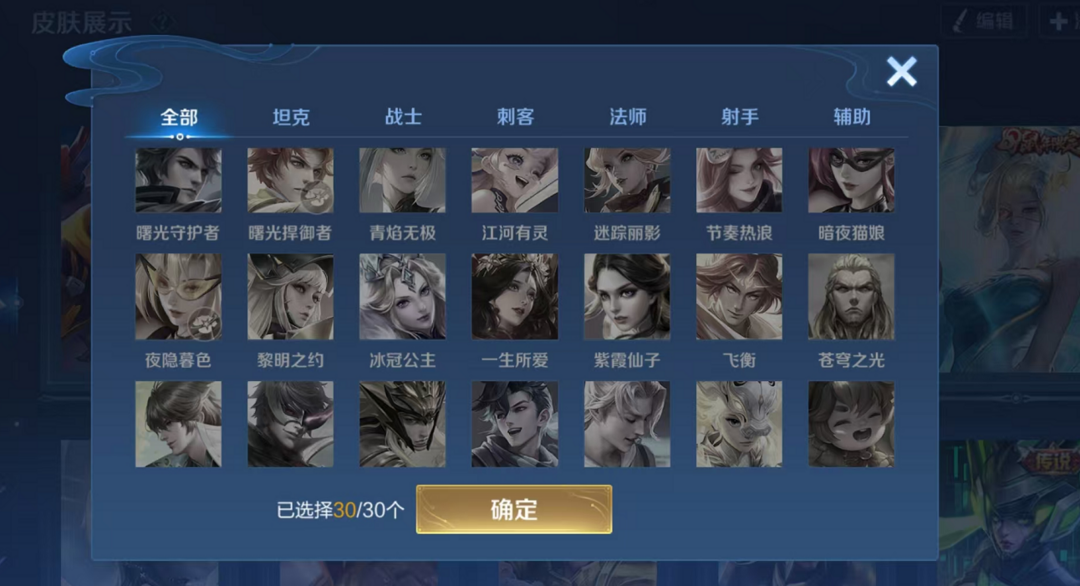Choose the 暗夜猫娘 masked skin portrait
Screen dimensions: 1080x586
coord(851,180)
